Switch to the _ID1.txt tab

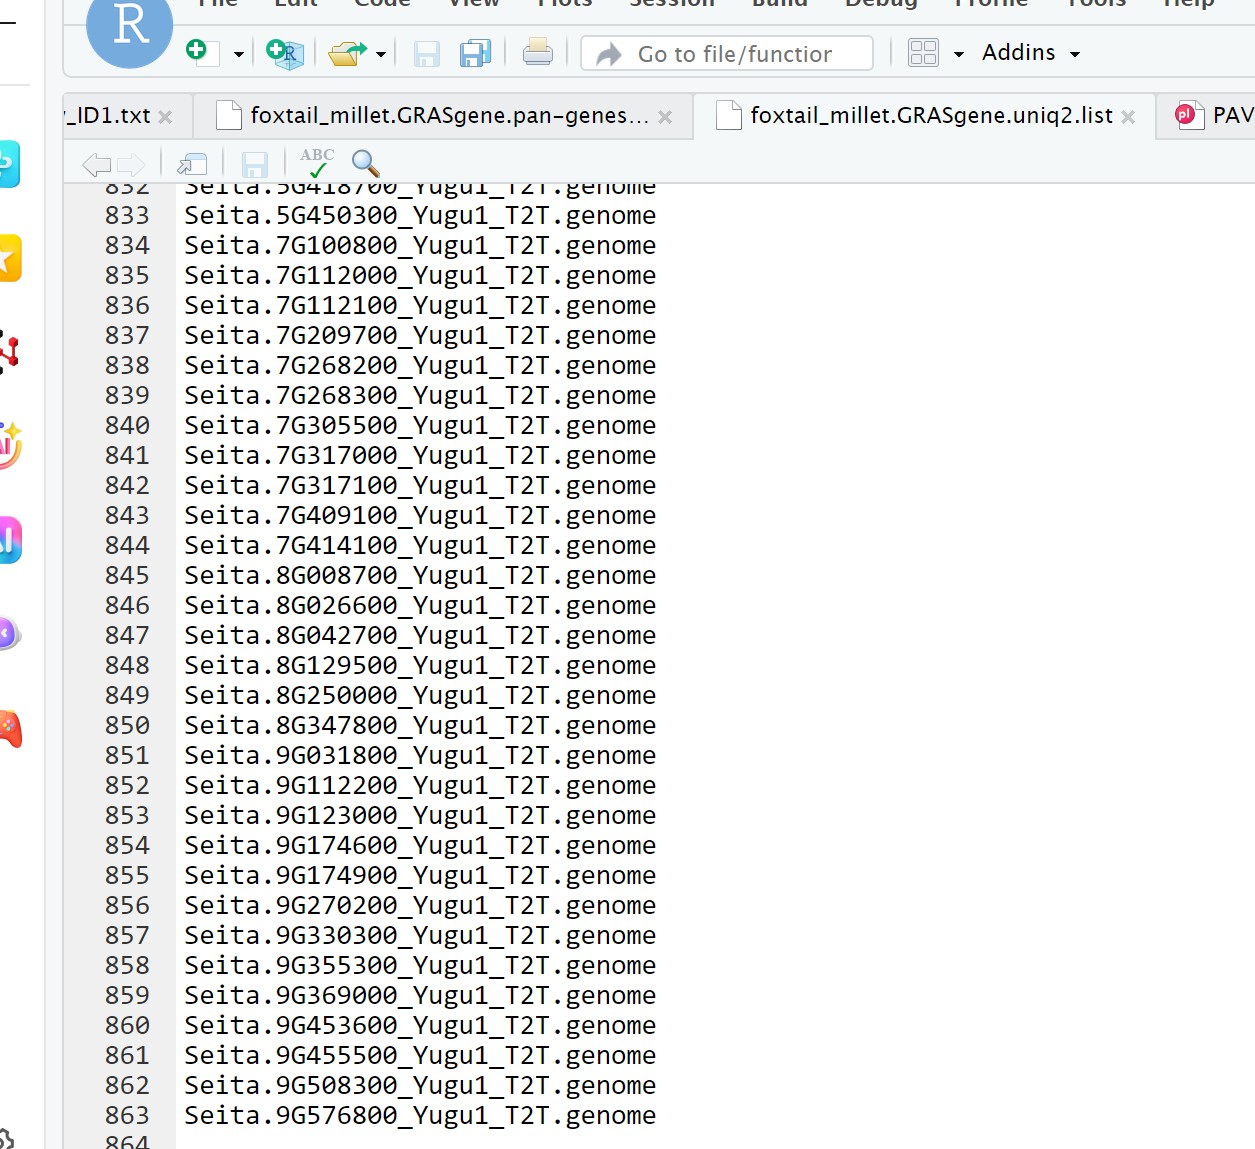click(108, 116)
